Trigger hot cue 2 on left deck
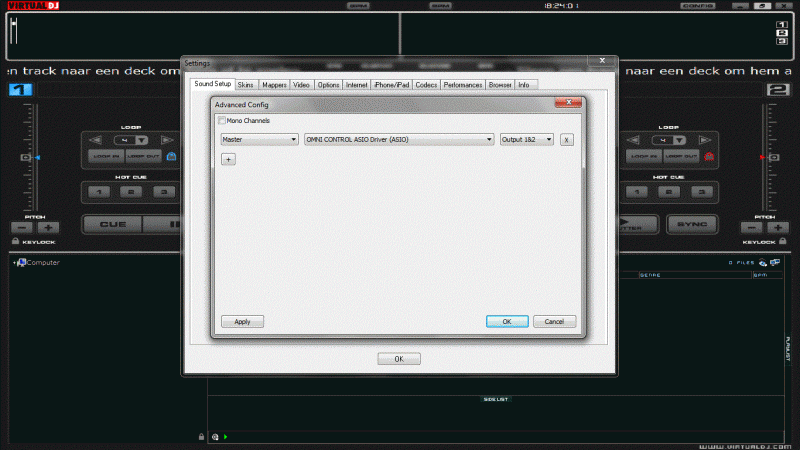The width and height of the screenshot is (800, 450). [x=131, y=192]
